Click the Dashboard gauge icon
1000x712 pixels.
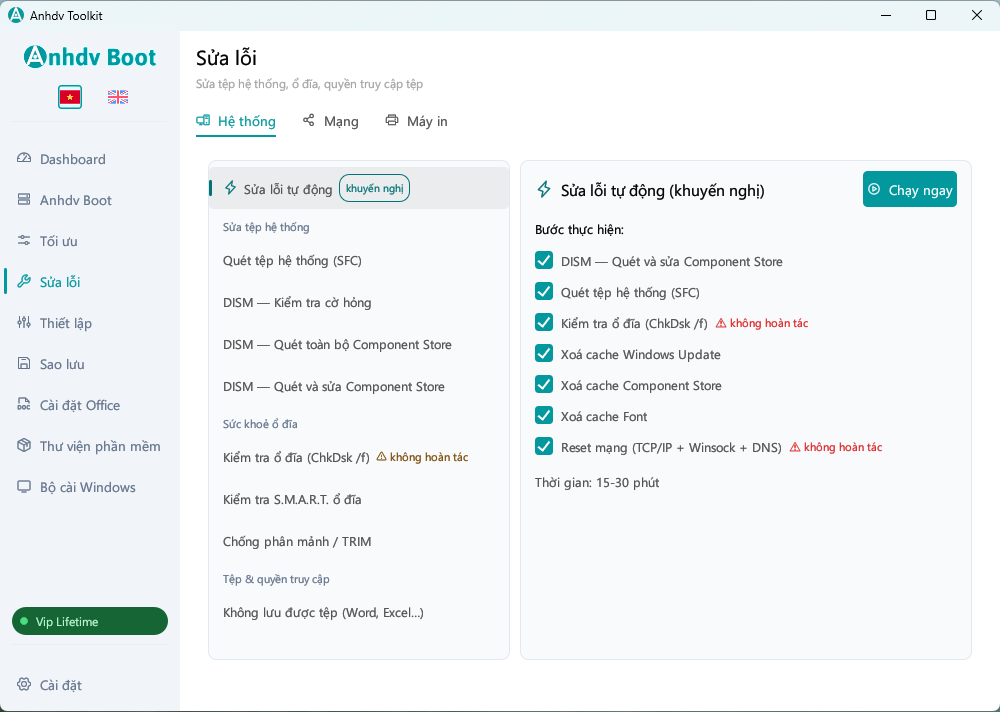click(x=24, y=158)
